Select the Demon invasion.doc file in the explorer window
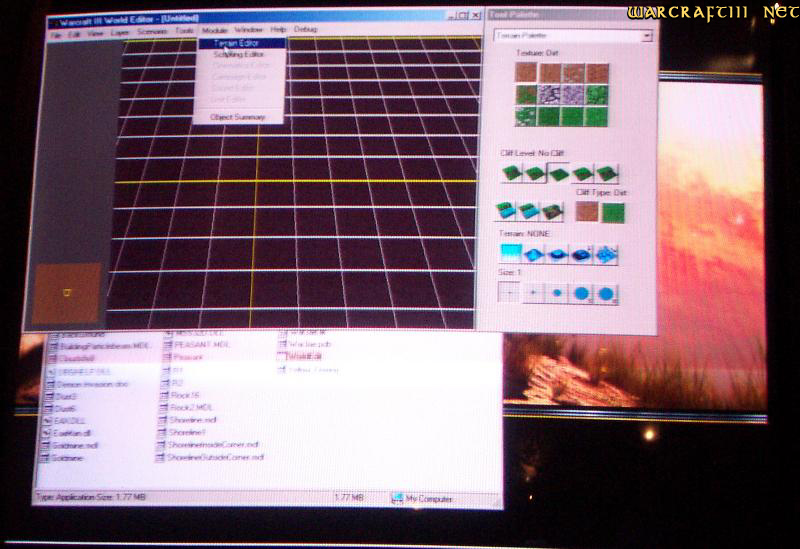 (87, 384)
